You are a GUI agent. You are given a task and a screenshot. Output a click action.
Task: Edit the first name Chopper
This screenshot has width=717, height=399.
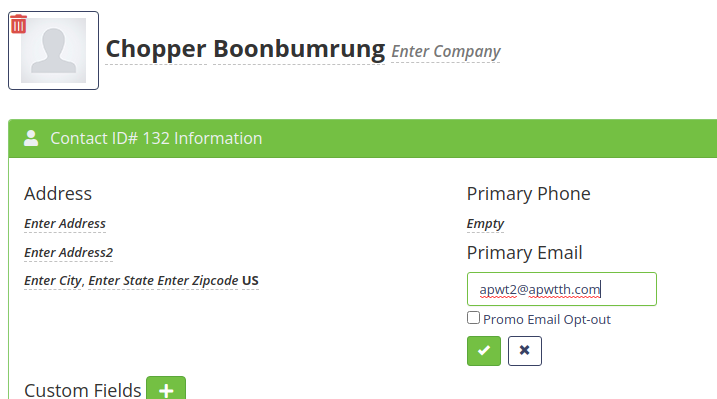156,49
